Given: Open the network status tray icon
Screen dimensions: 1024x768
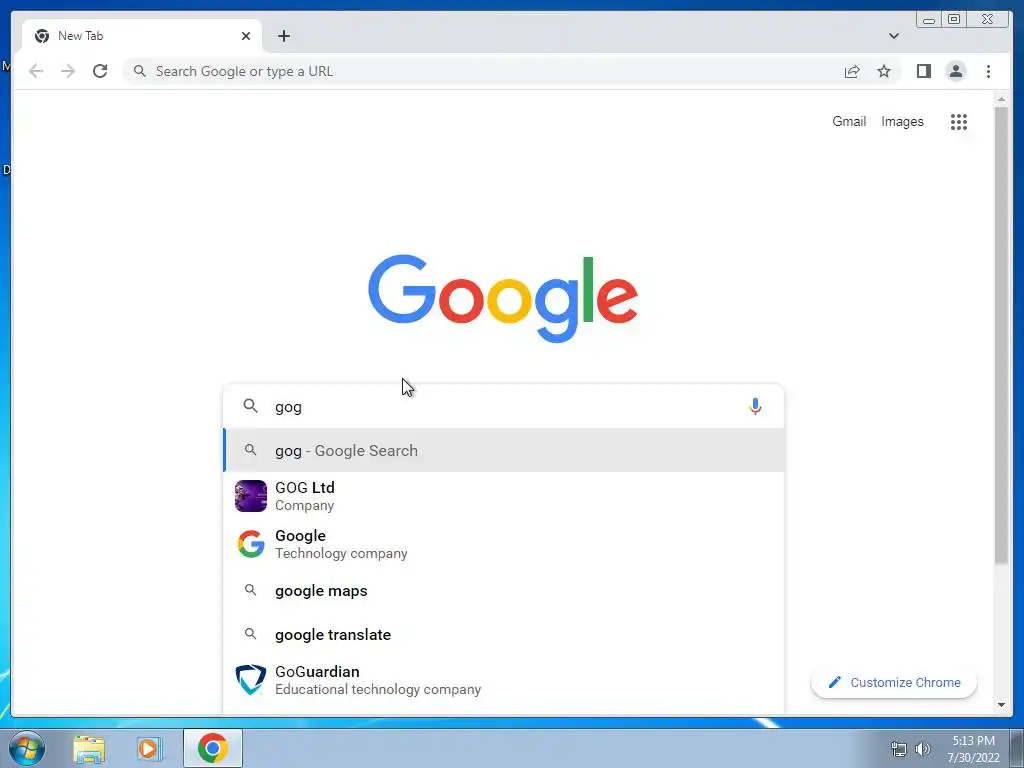Looking at the screenshot, I should click(899, 749).
